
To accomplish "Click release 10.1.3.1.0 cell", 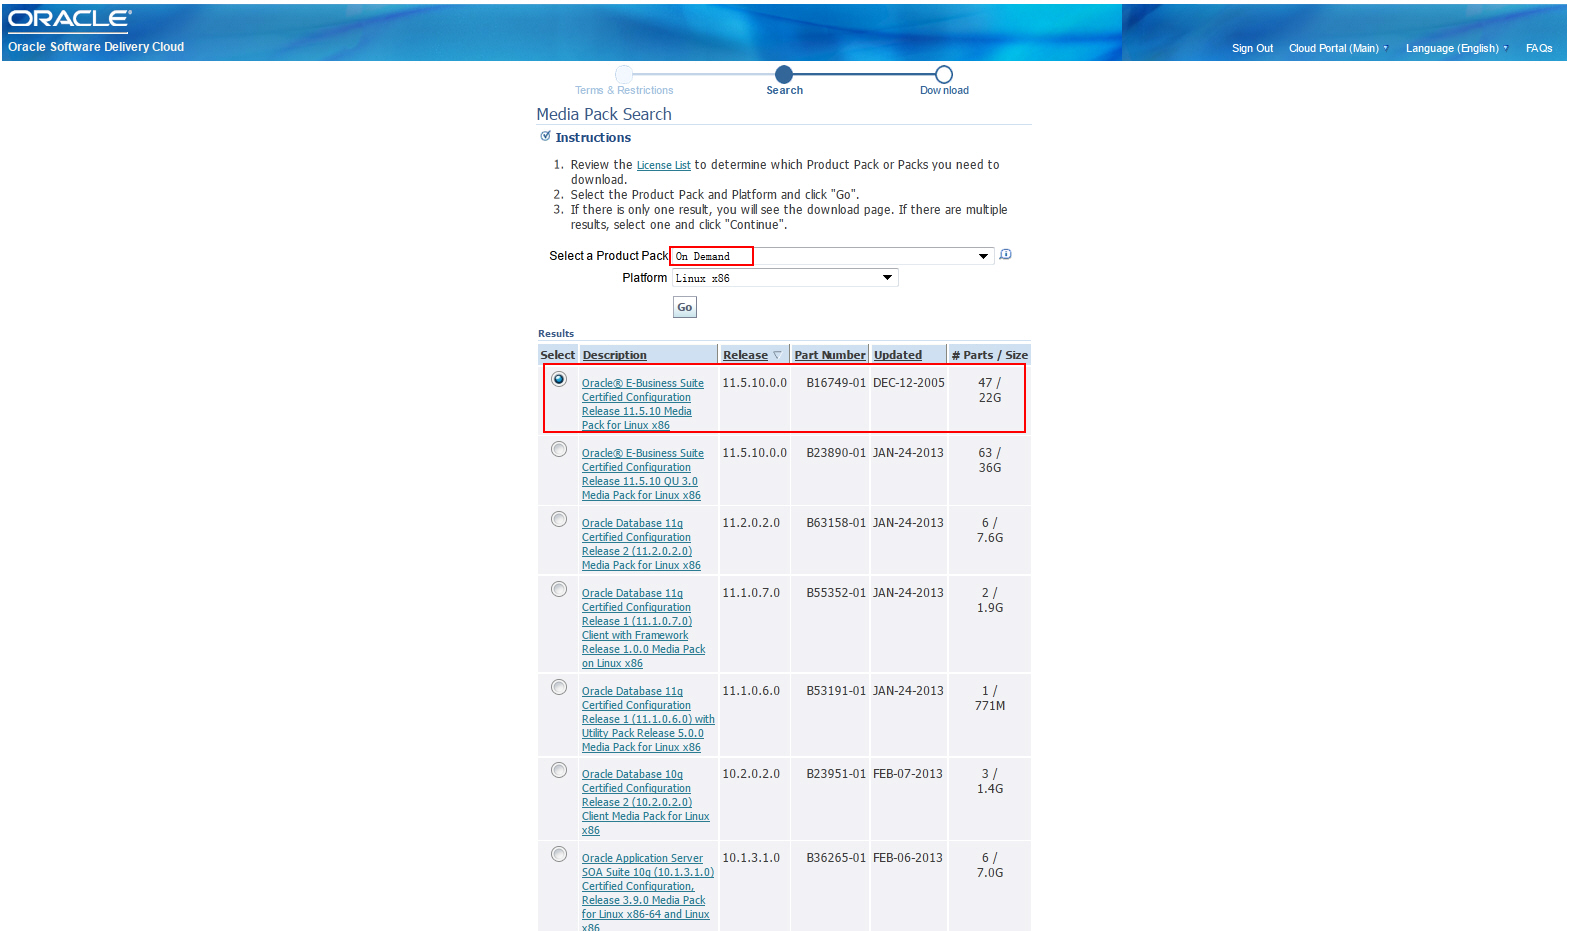I will click(751, 858).
